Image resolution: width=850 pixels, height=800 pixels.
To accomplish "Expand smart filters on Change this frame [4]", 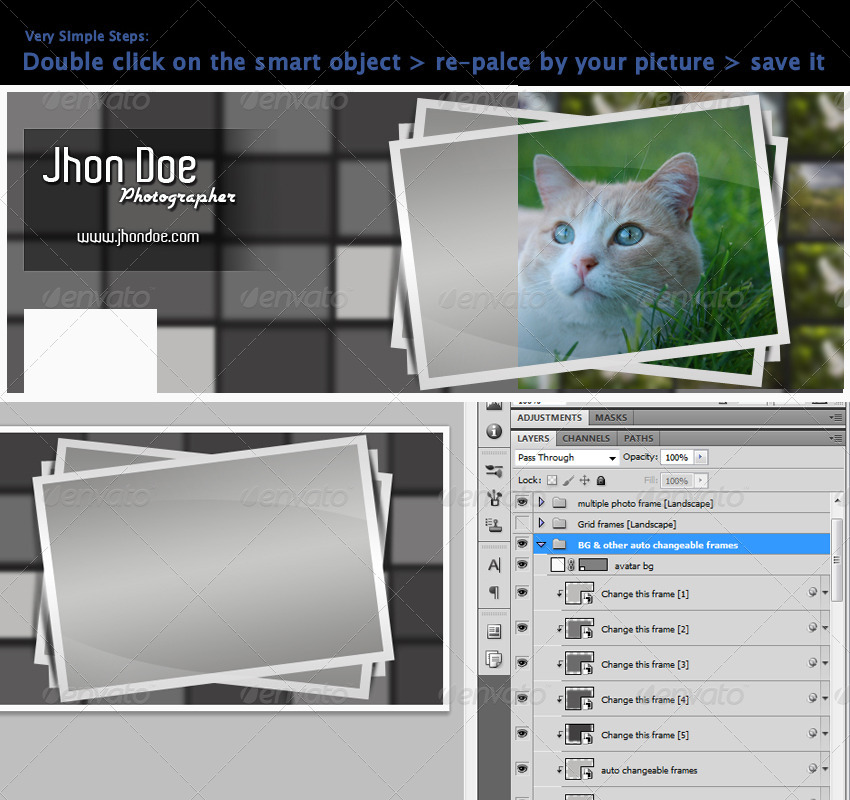I will pos(825,699).
